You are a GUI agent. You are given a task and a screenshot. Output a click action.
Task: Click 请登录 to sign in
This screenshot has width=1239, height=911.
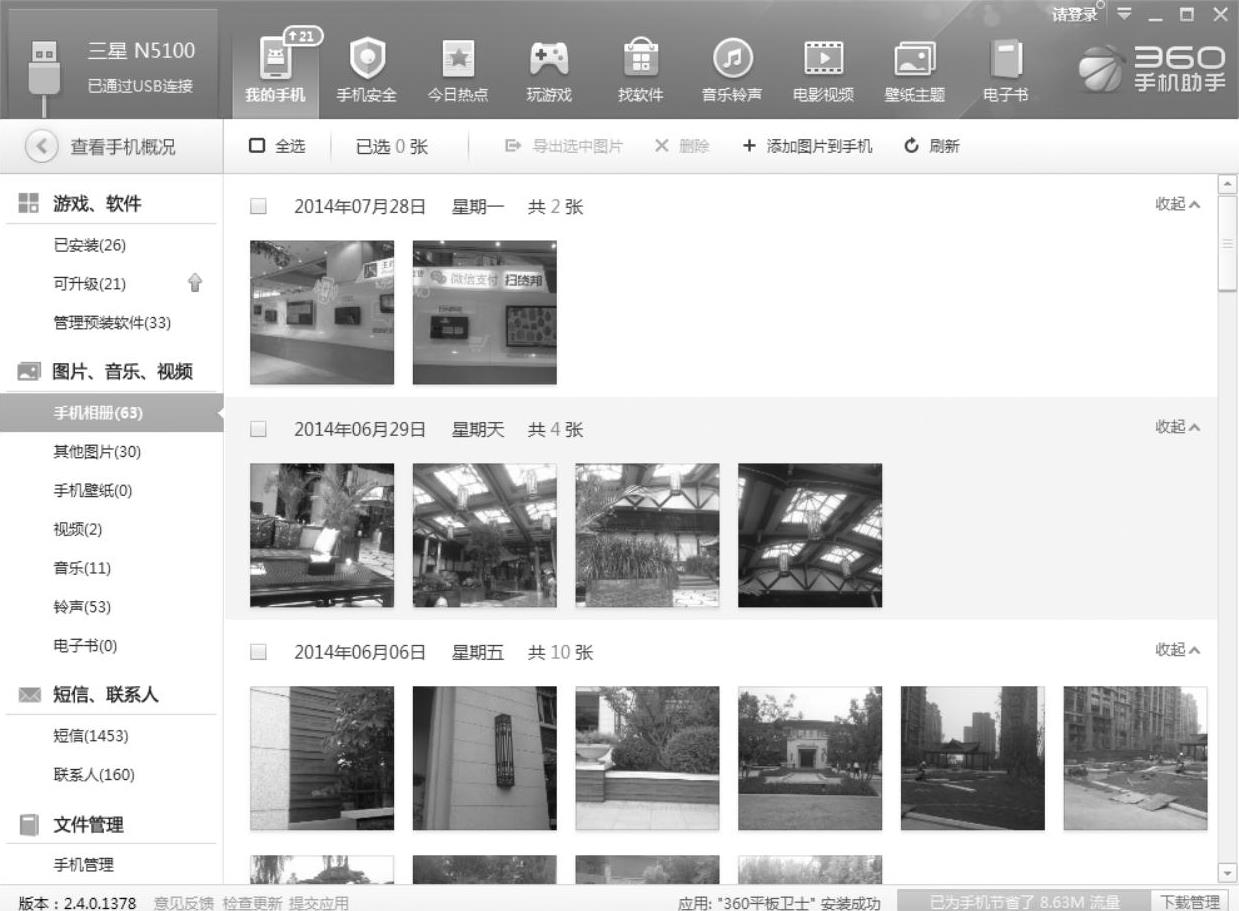click(1073, 14)
